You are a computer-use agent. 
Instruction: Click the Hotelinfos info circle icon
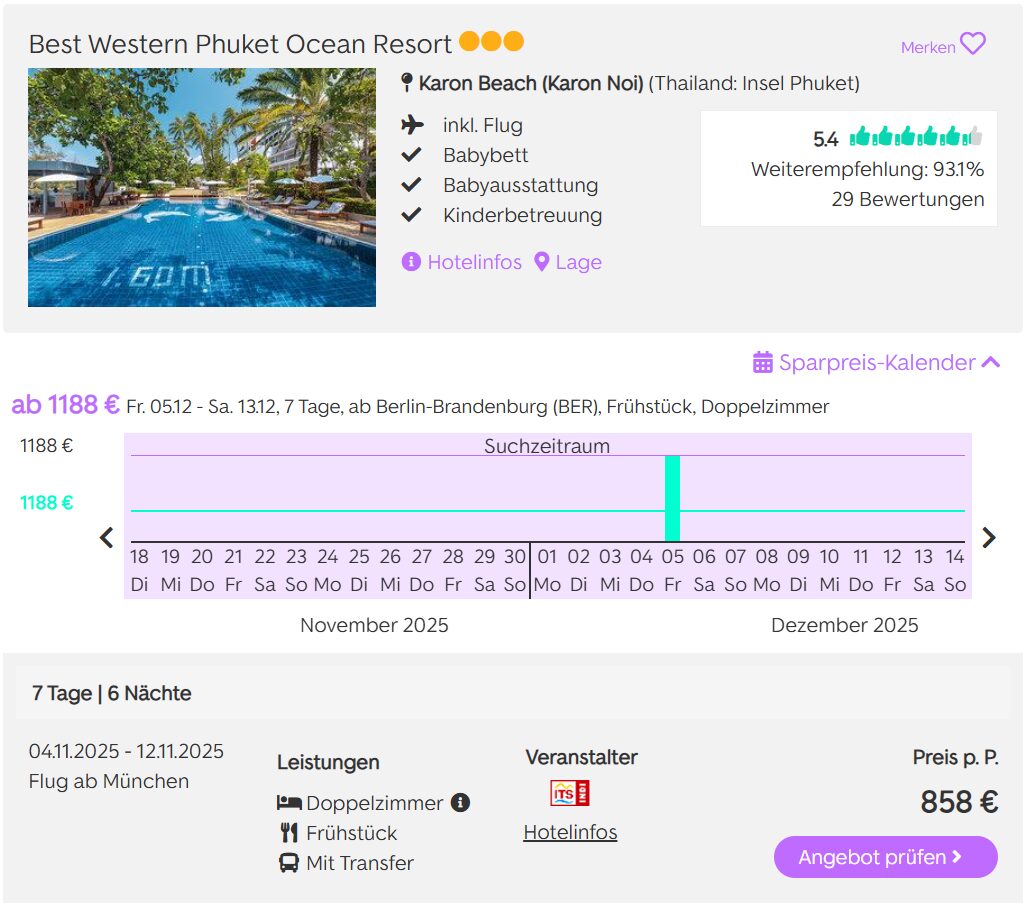tap(411, 262)
